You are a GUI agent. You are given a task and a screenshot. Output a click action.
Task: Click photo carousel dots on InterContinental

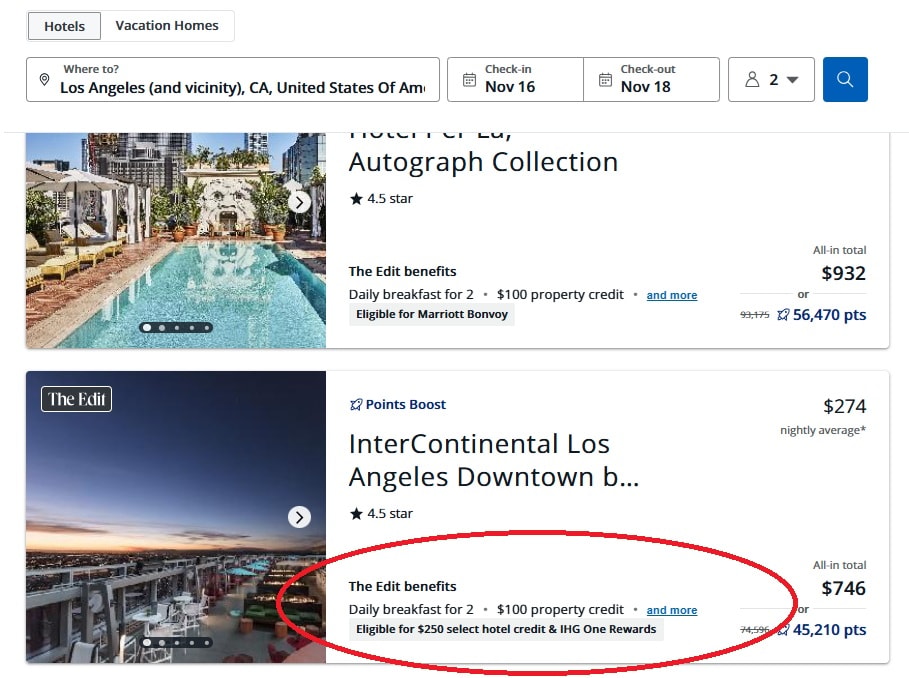pyautogui.click(x=176, y=643)
